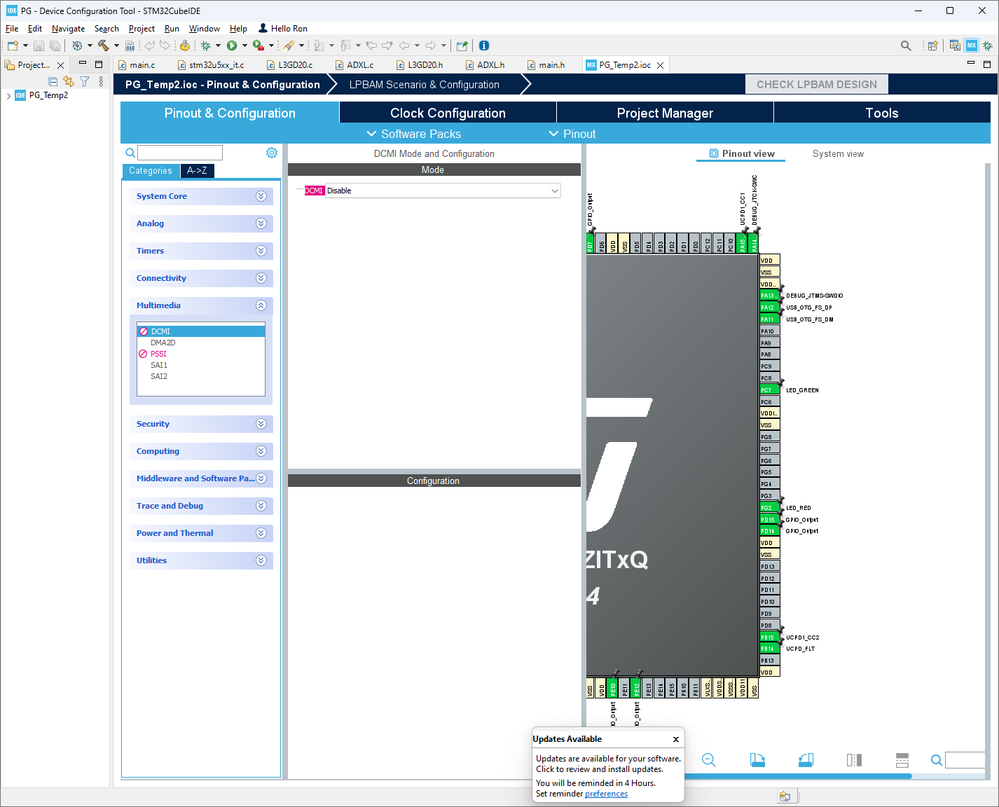
Task: Switch to A->Z peripheral sorting tab
Action: click(197, 171)
